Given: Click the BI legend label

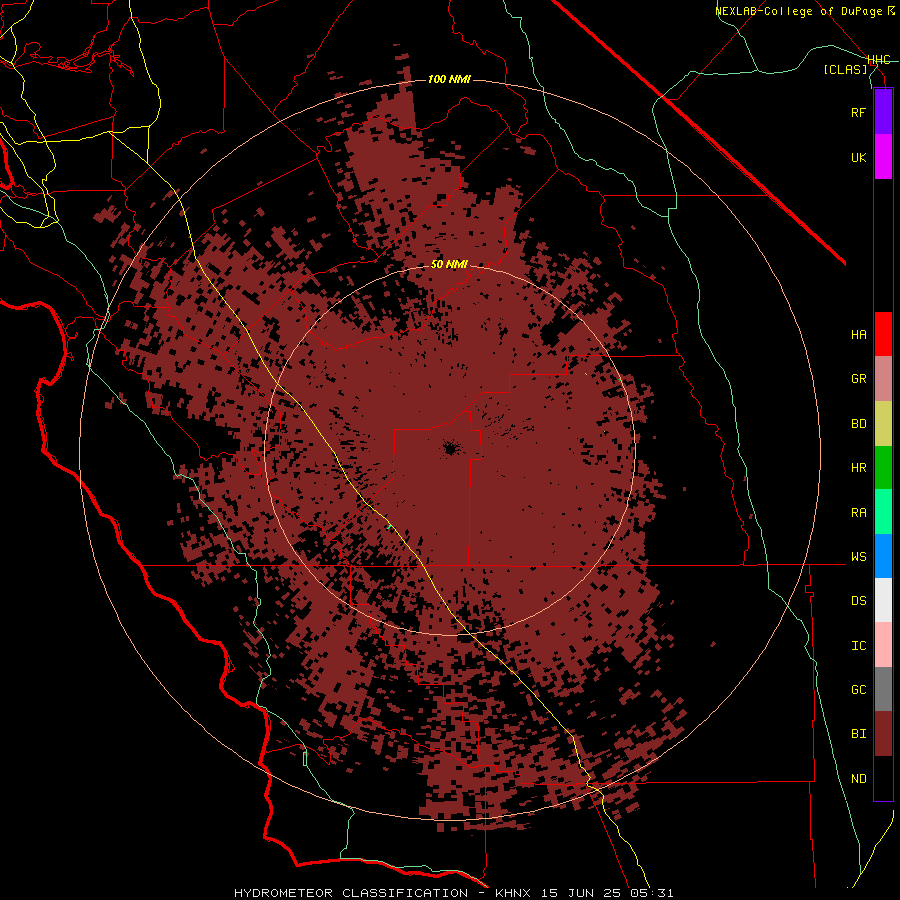Looking at the screenshot, I should (858, 734).
